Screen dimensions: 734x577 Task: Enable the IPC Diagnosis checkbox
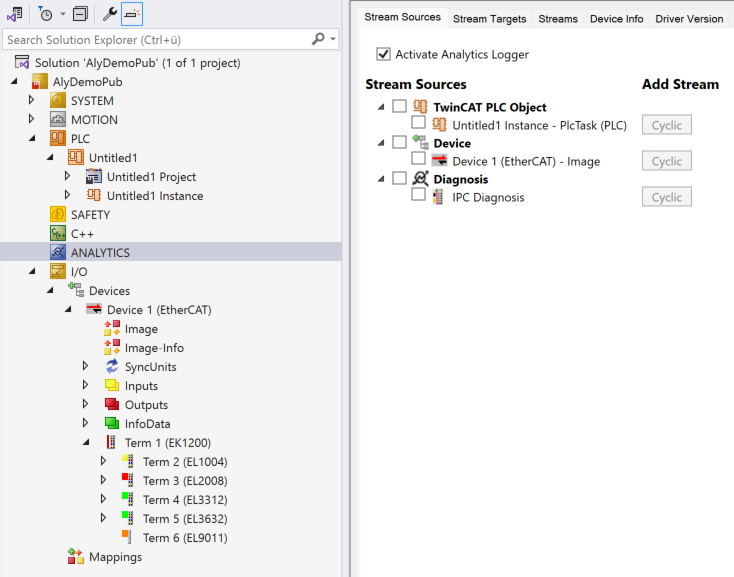tap(419, 196)
